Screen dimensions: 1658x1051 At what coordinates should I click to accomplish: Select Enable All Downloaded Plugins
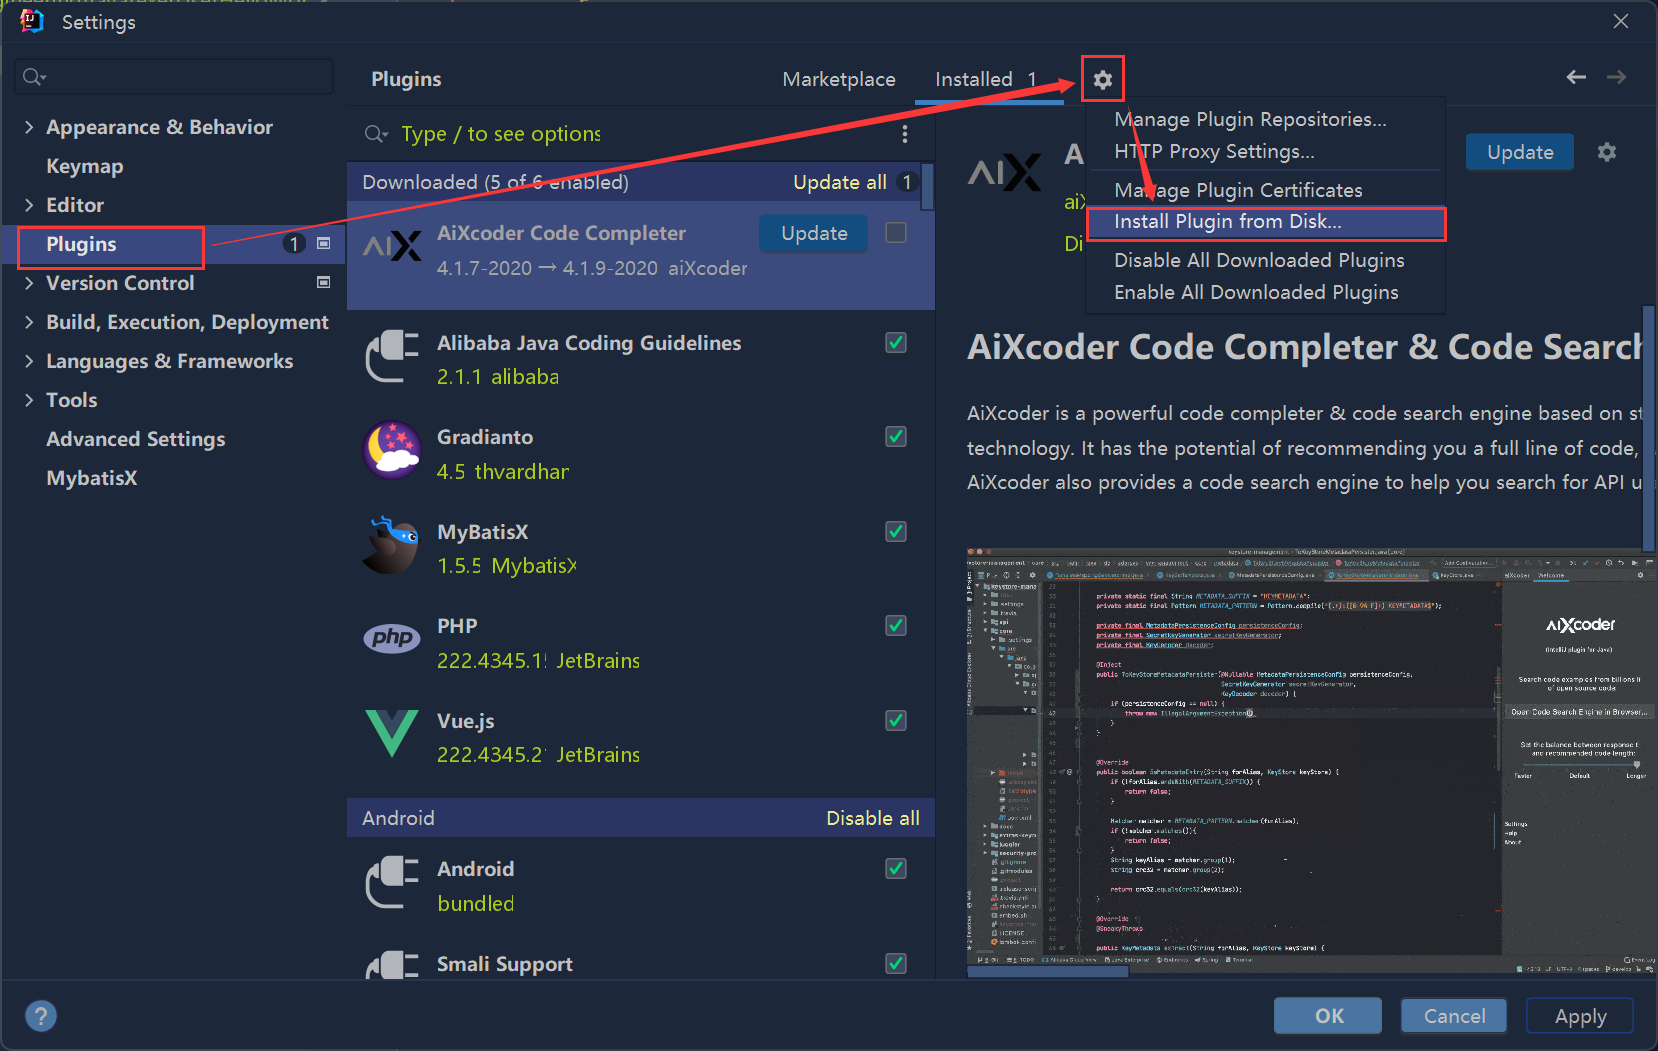[x=1265, y=292]
